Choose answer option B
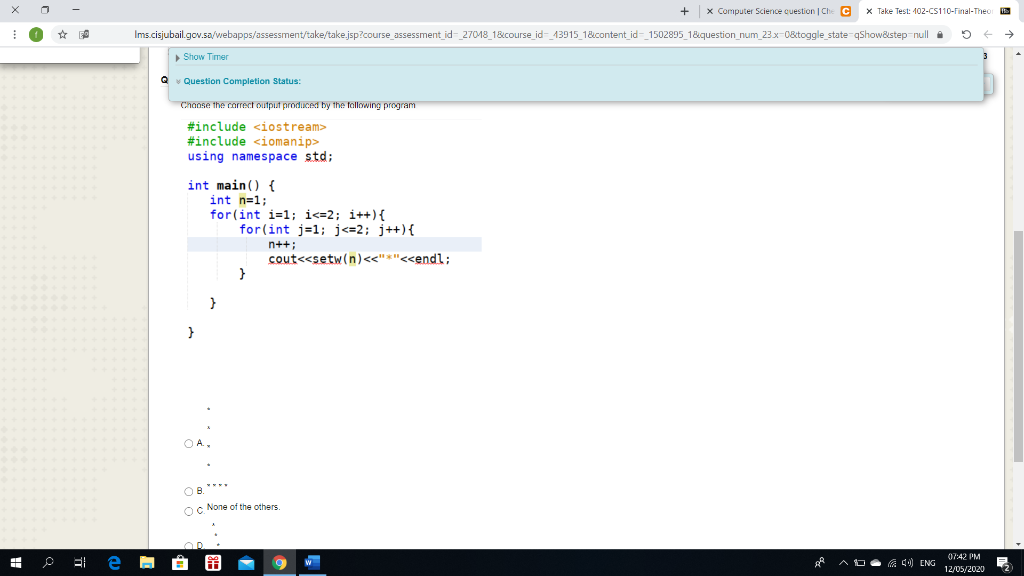 tap(189, 491)
